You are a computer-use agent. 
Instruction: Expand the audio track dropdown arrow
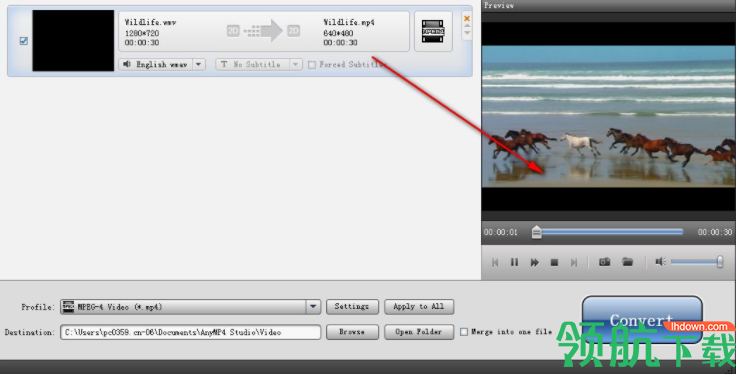point(199,64)
